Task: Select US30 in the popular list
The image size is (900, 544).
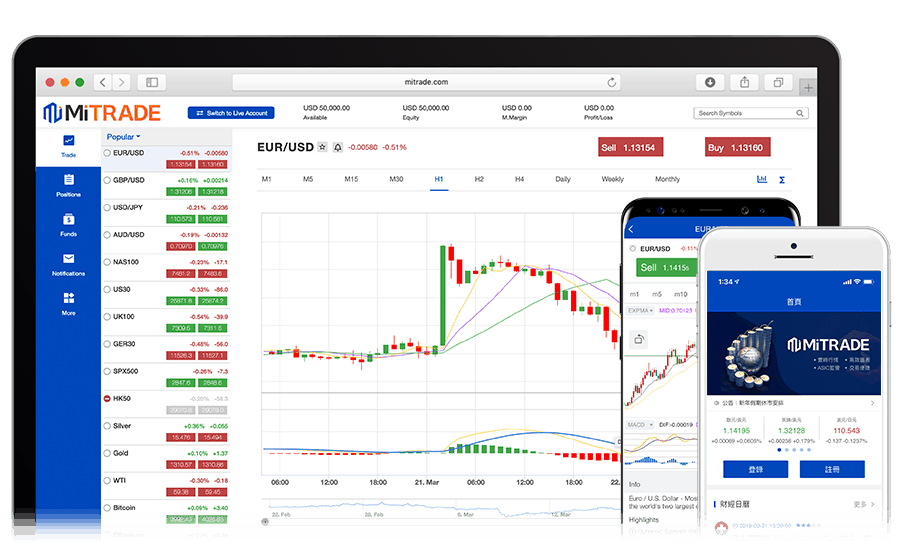Action: pyautogui.click(x=166, y=295)
